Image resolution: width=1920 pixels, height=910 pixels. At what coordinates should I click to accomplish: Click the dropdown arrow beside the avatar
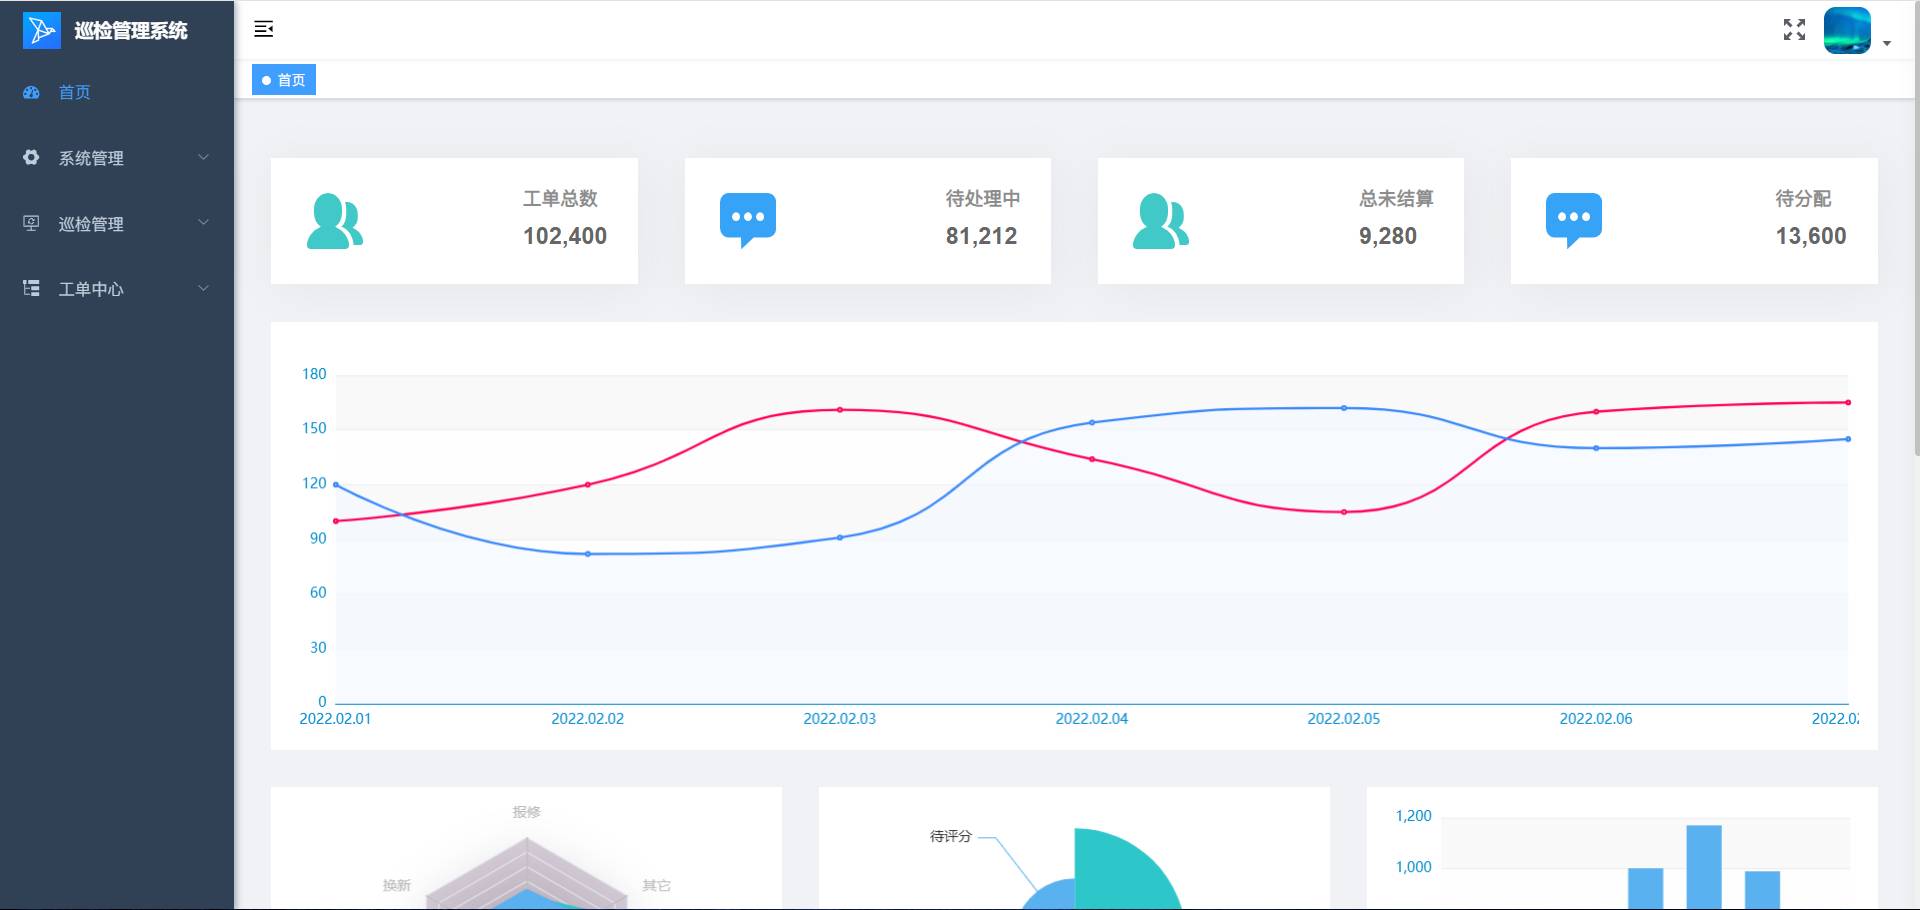(1887, 43)
